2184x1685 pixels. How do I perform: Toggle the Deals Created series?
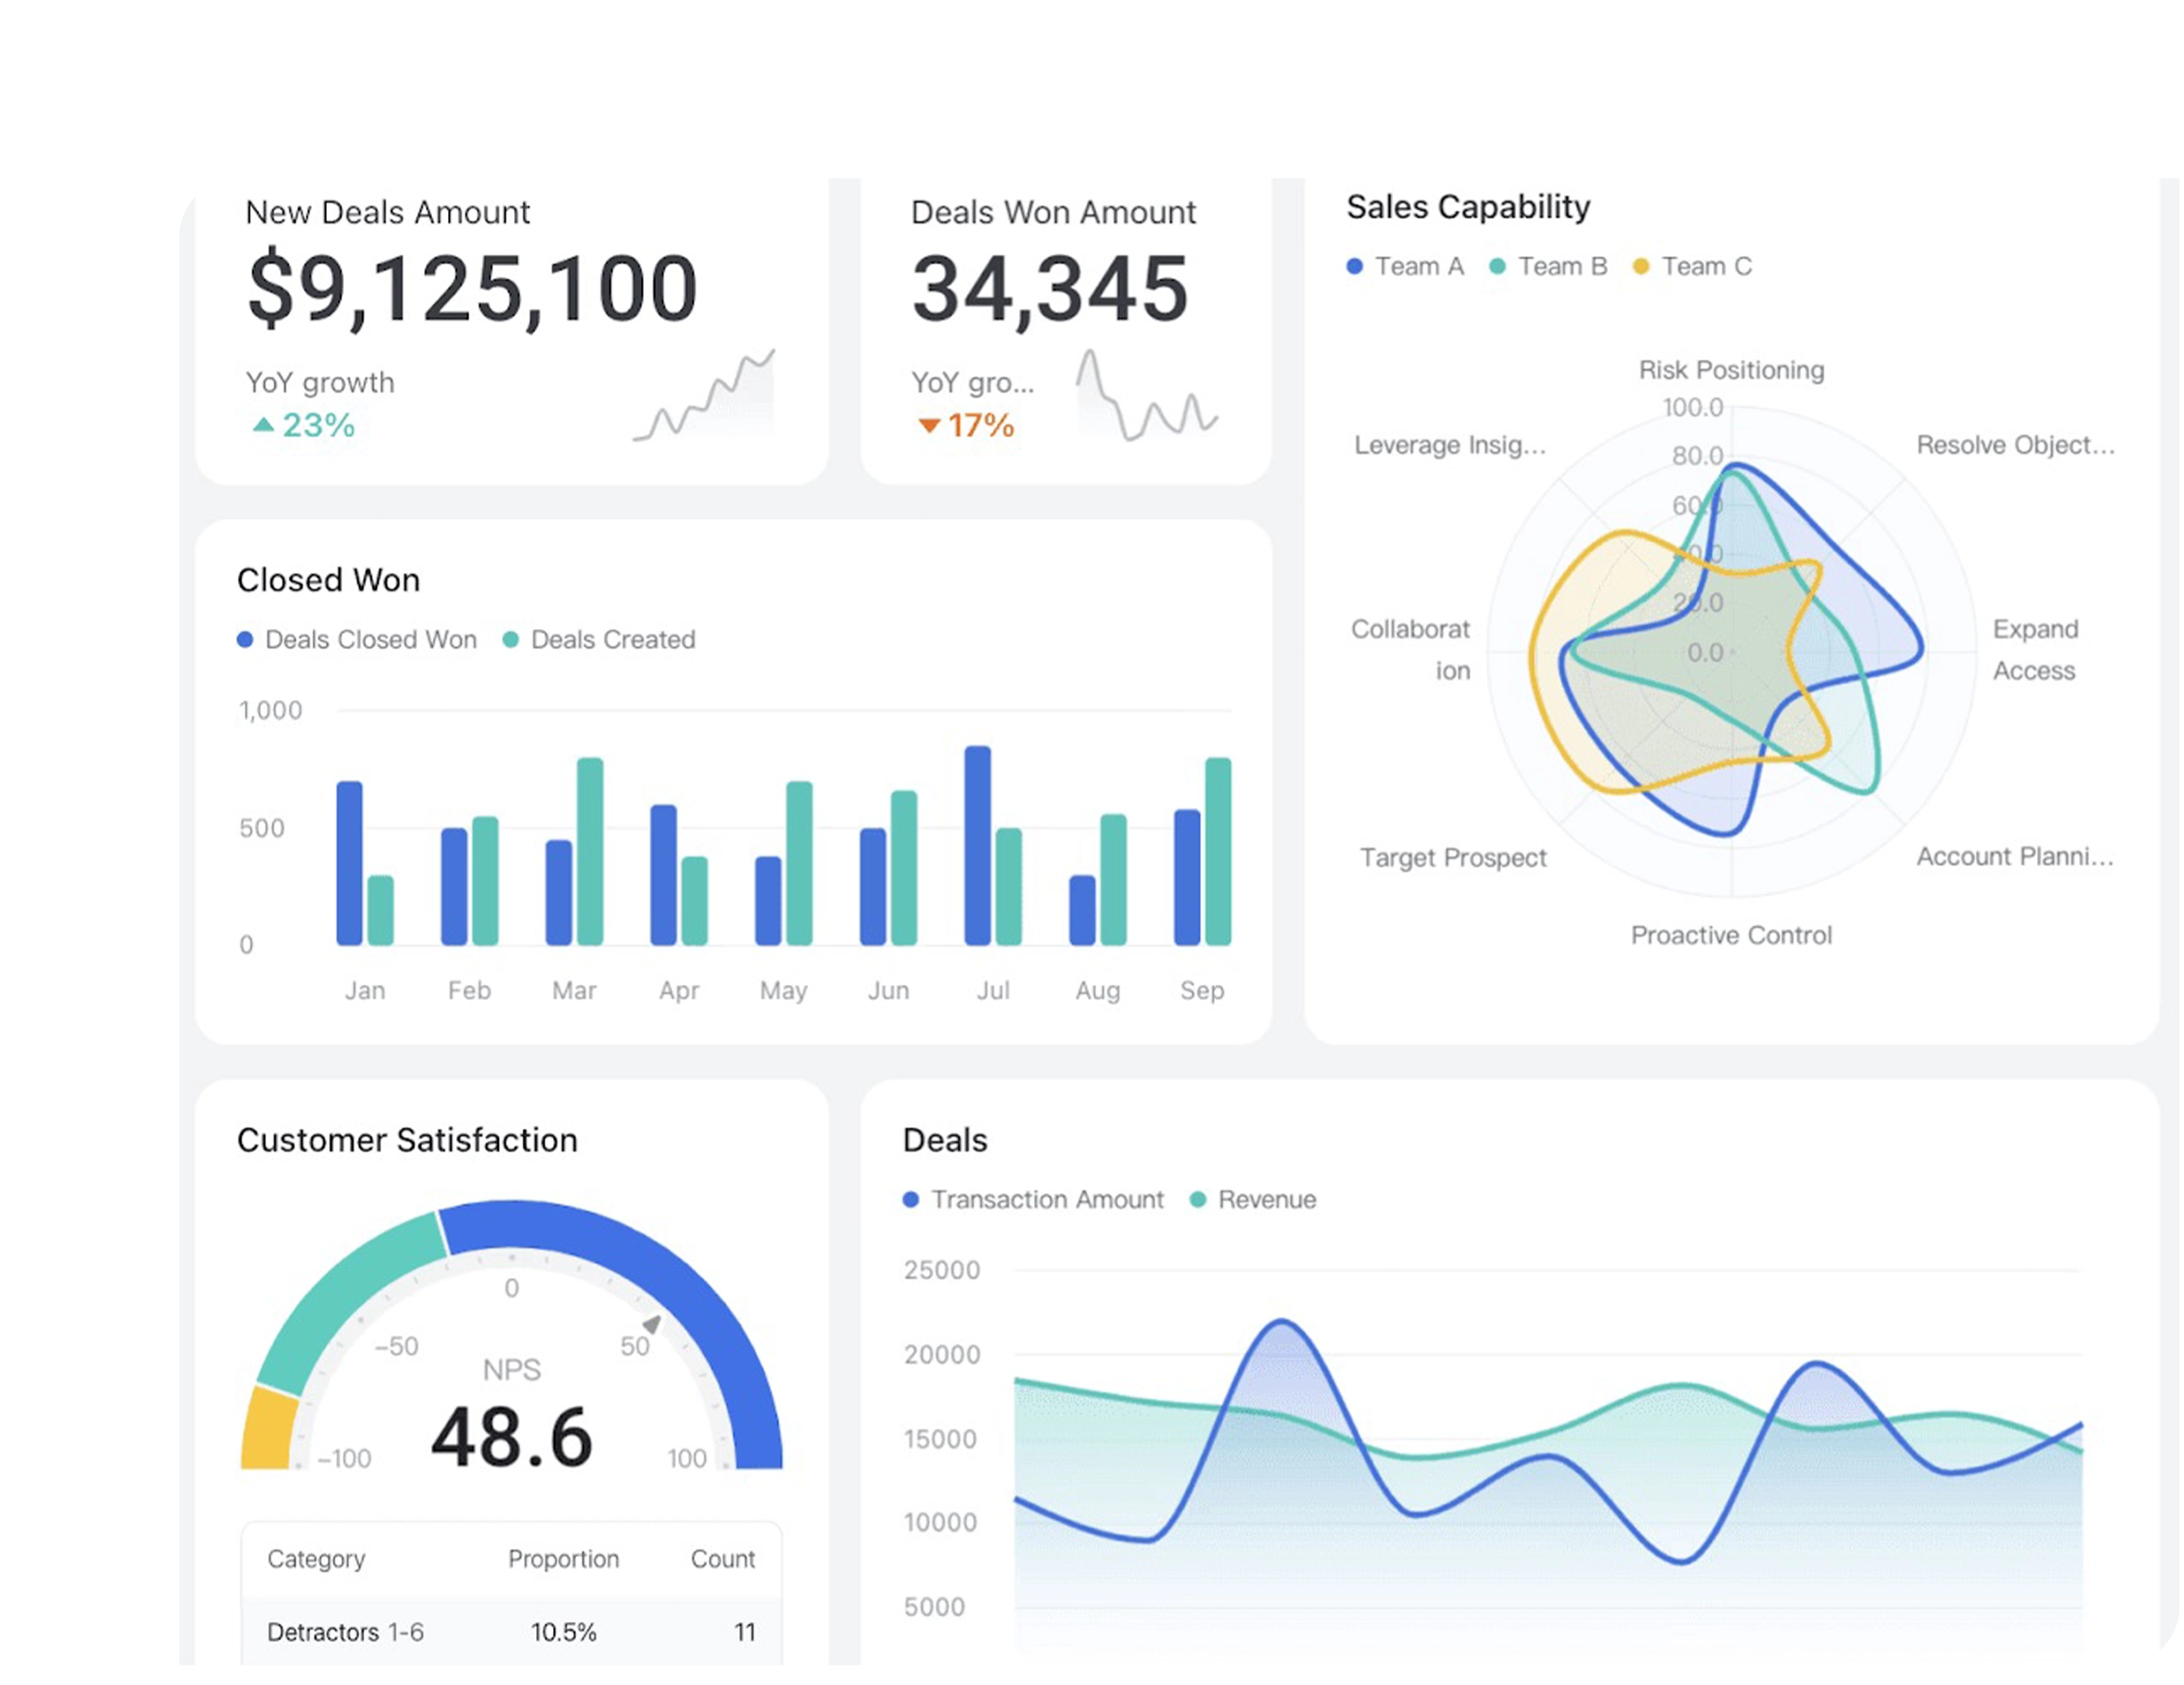tap(512, 639)
